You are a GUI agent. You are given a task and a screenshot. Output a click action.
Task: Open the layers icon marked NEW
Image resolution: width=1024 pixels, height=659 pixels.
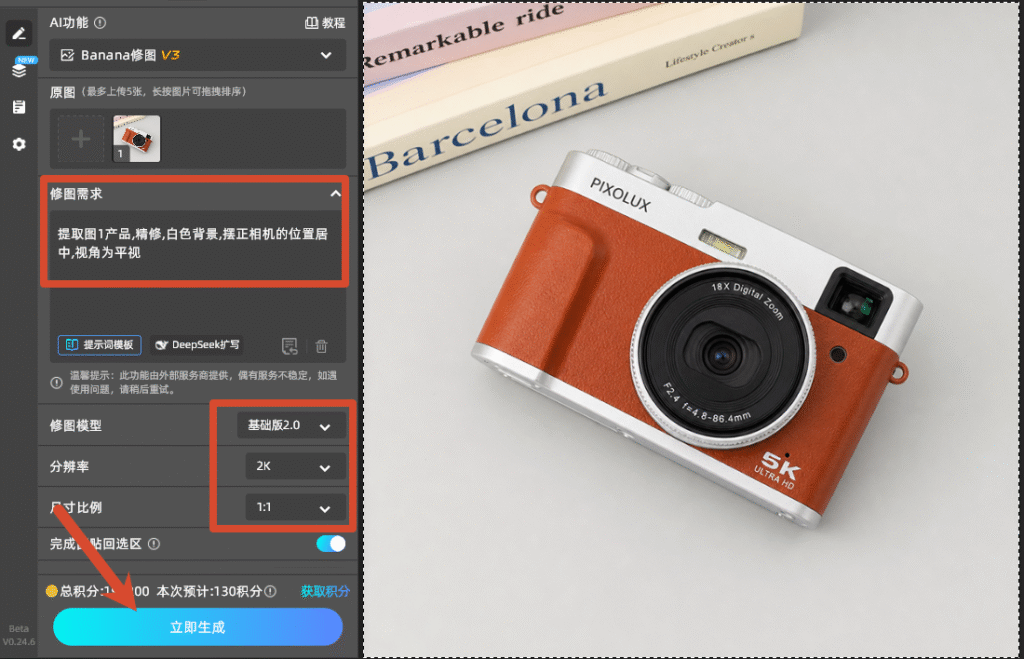pyautogui.click(x=19, y=69)
